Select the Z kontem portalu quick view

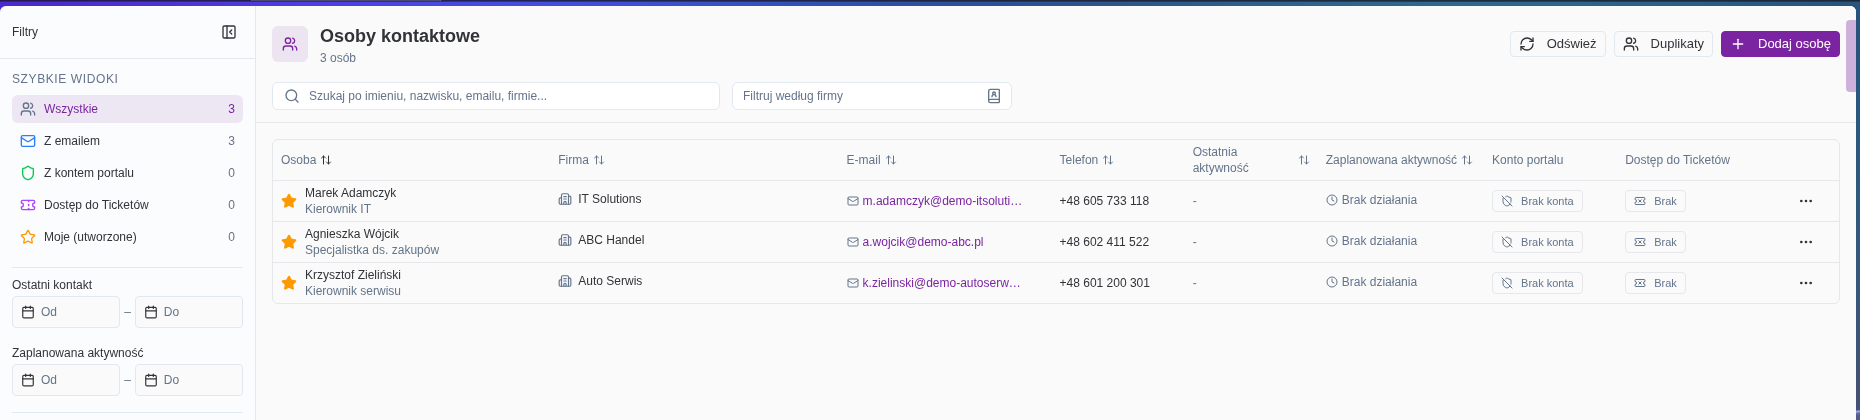127,173
